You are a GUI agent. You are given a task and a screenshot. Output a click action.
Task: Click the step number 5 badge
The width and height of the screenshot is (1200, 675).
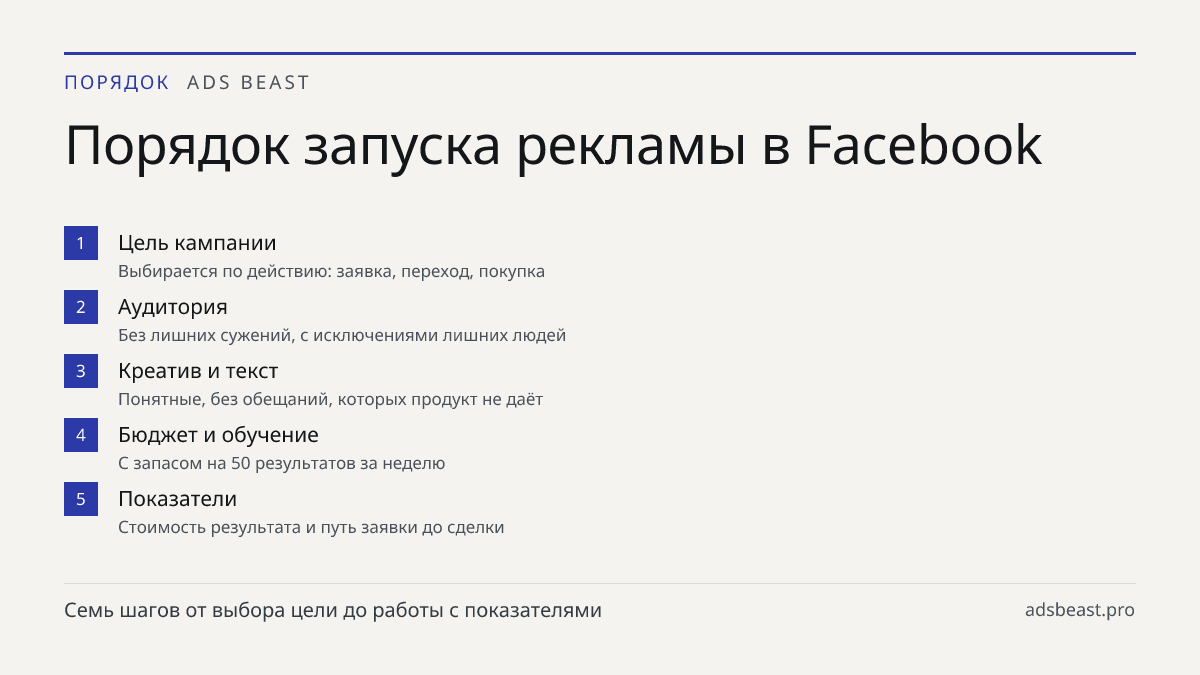pyautogui.click(x=81, y=499)
